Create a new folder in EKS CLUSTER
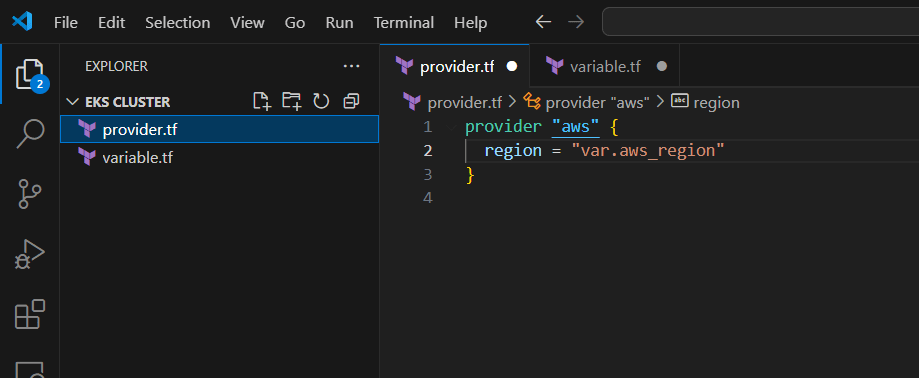The width and height of the screenshot is (919, 378). (291, 101)
